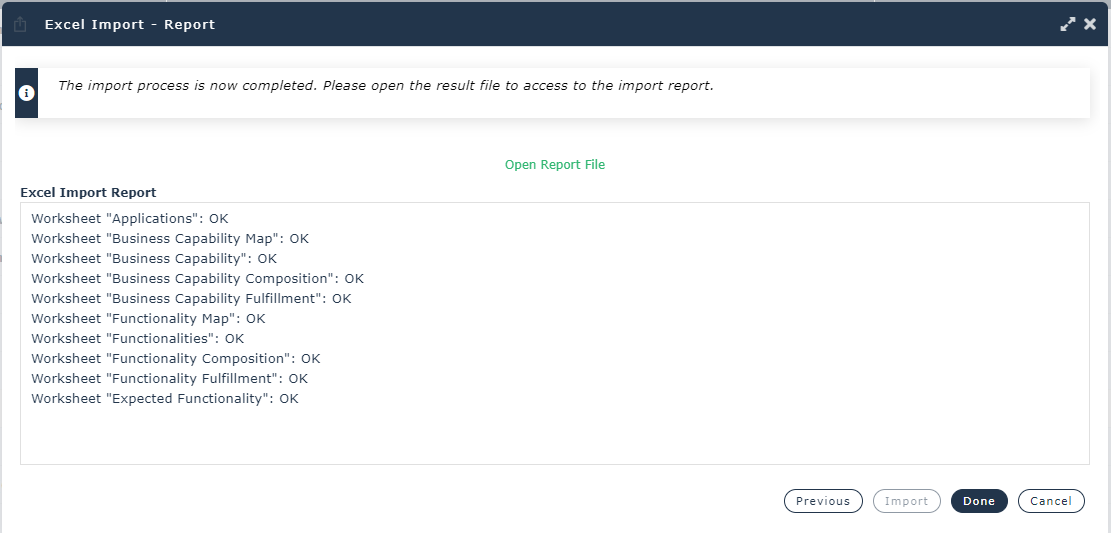Image resolution: width=1111 pixels, height=533 pixels.
Task: Open the Report File link
Action: [x=555, y=165]
